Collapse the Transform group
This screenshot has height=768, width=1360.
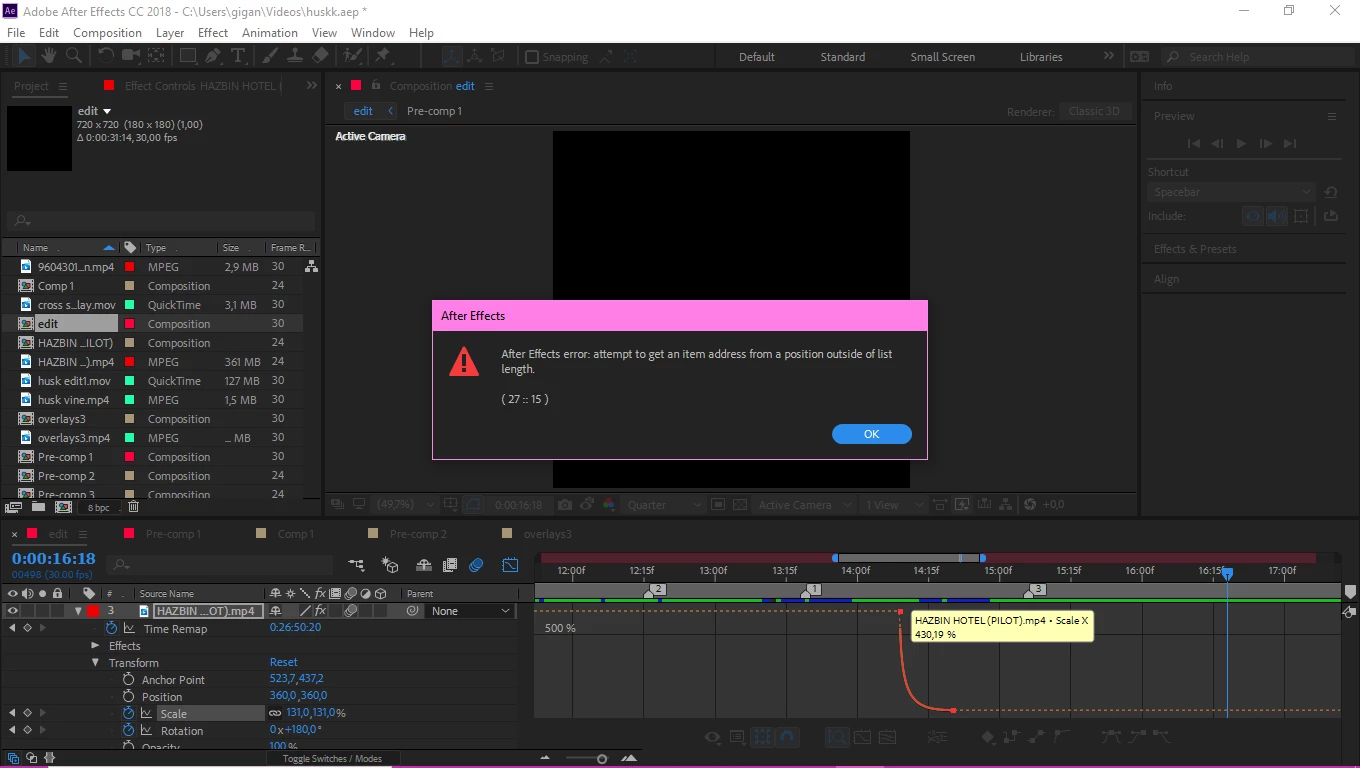(97, 663)
